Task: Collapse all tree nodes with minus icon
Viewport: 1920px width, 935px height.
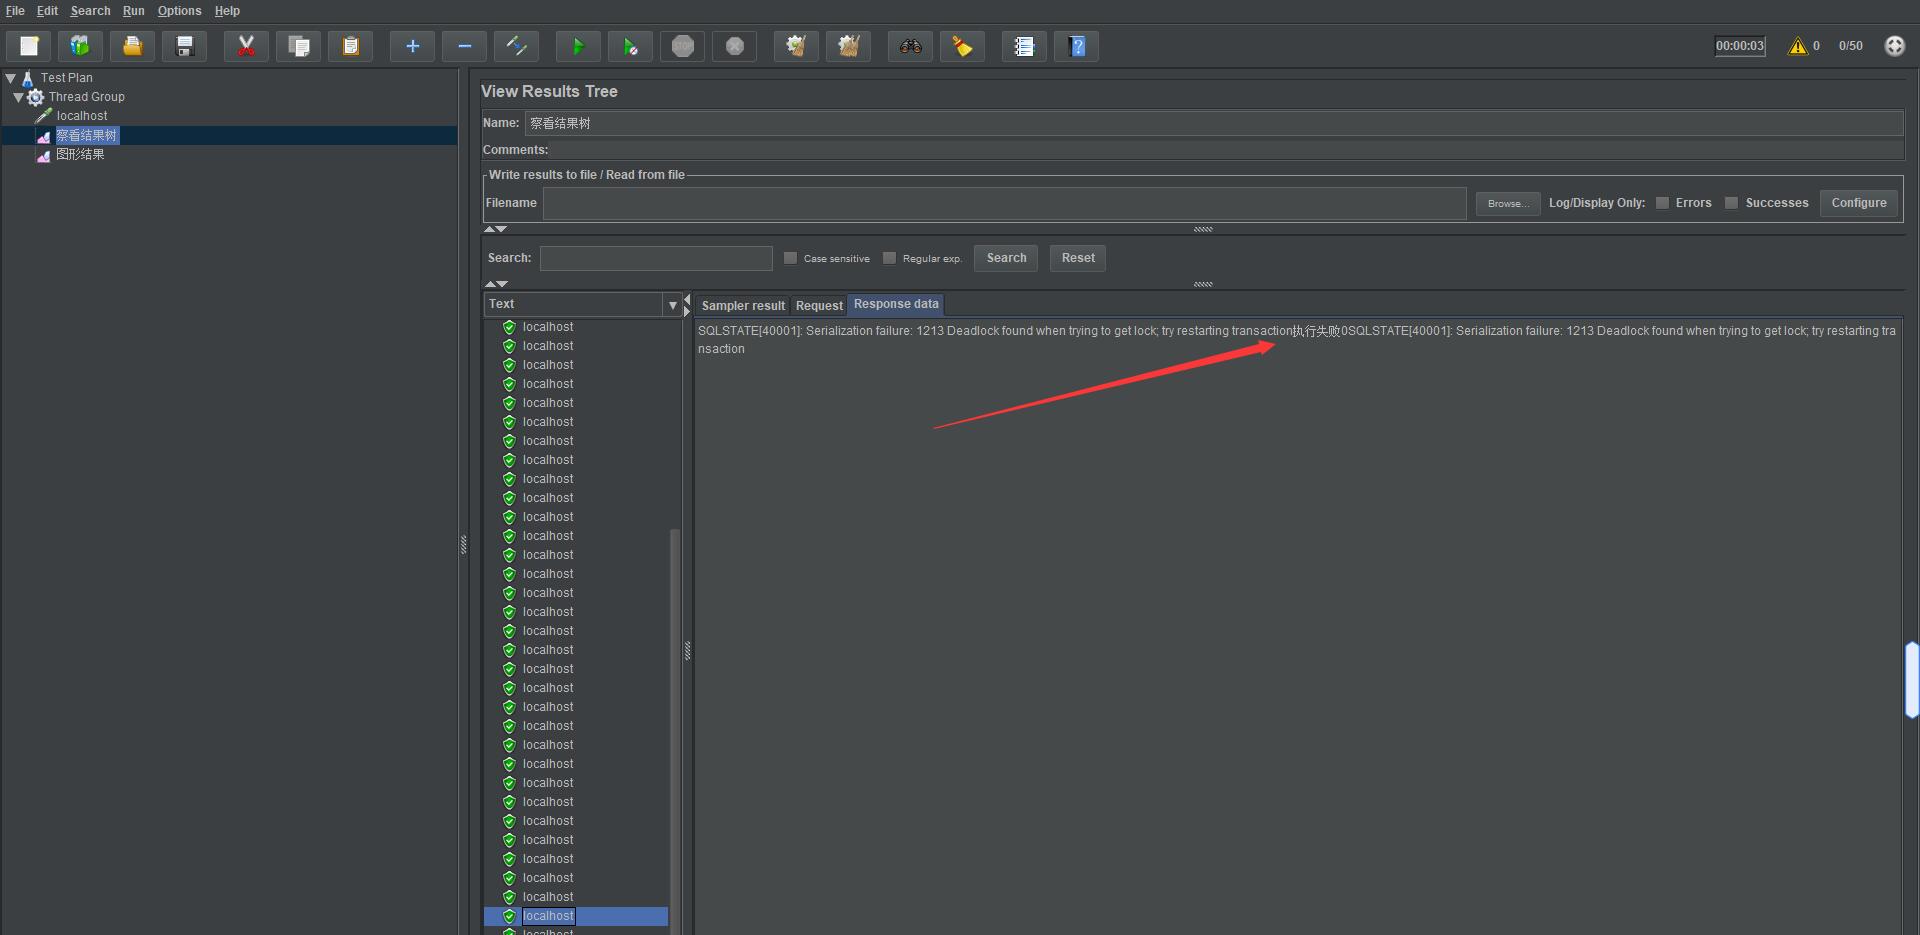Action: [464, 46]
